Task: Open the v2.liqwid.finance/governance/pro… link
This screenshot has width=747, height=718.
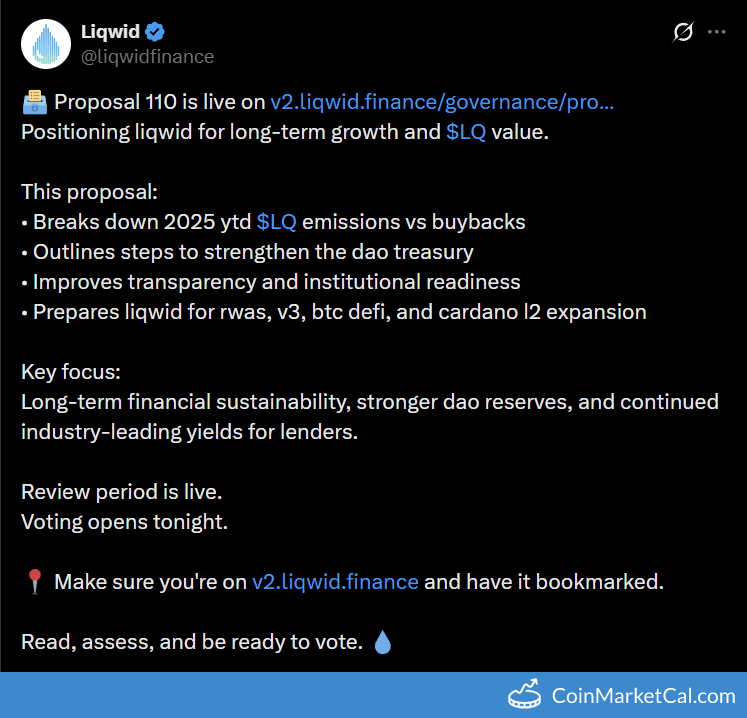Action: (442, 102)
